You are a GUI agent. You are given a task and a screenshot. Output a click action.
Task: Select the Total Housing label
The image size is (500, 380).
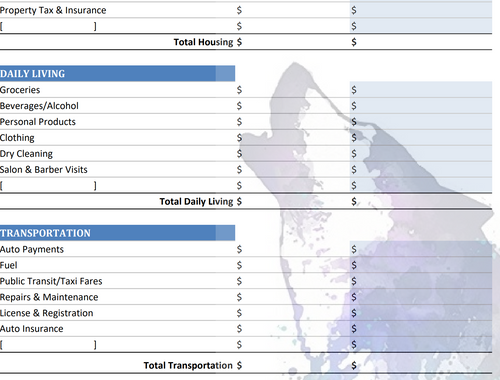203,42
